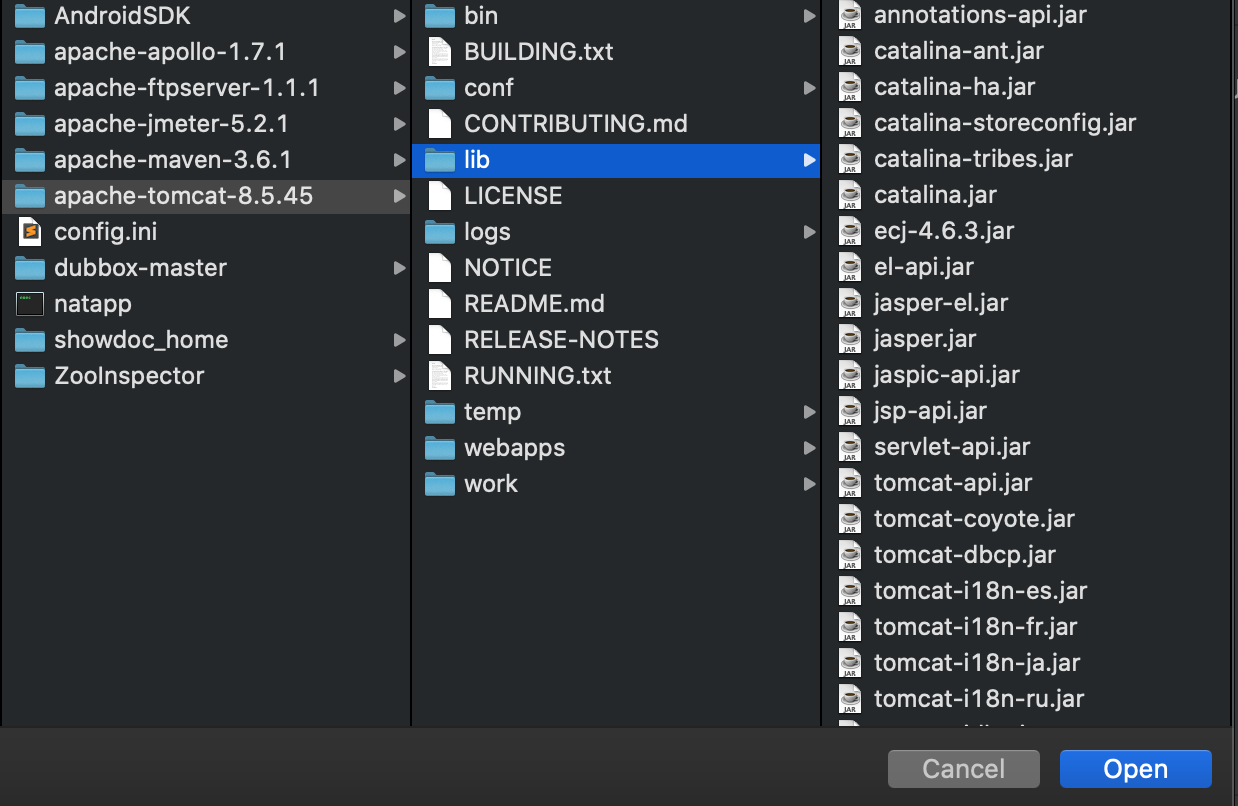Select tomcat-i18n-ru.jar file name
Image resolution: width=1238 pixels, height=806 pixels.
(979, 699)
